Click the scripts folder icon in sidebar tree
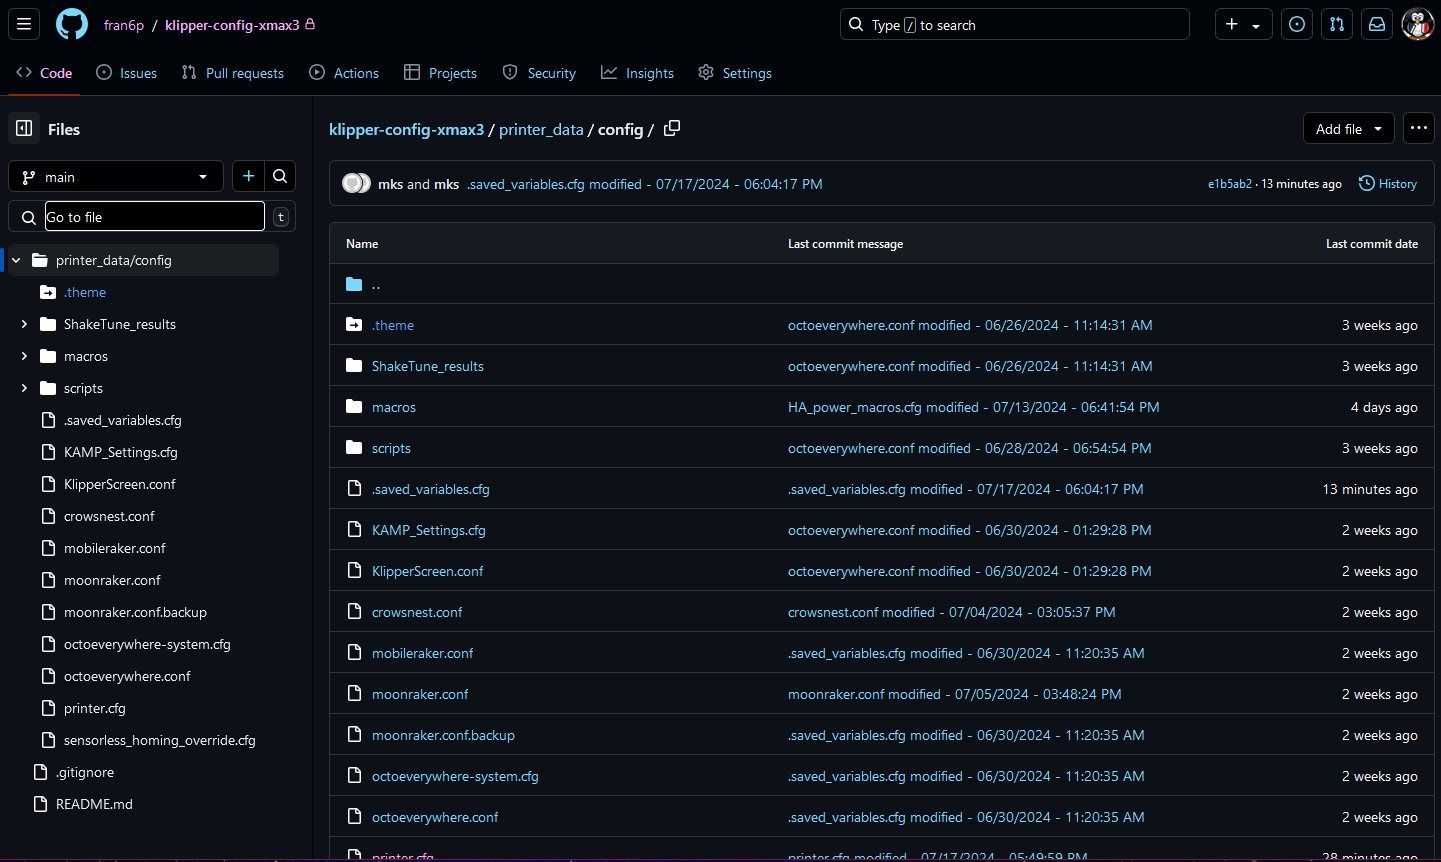The height and width of the screenshot is (862, 1441). coord(48,388)
